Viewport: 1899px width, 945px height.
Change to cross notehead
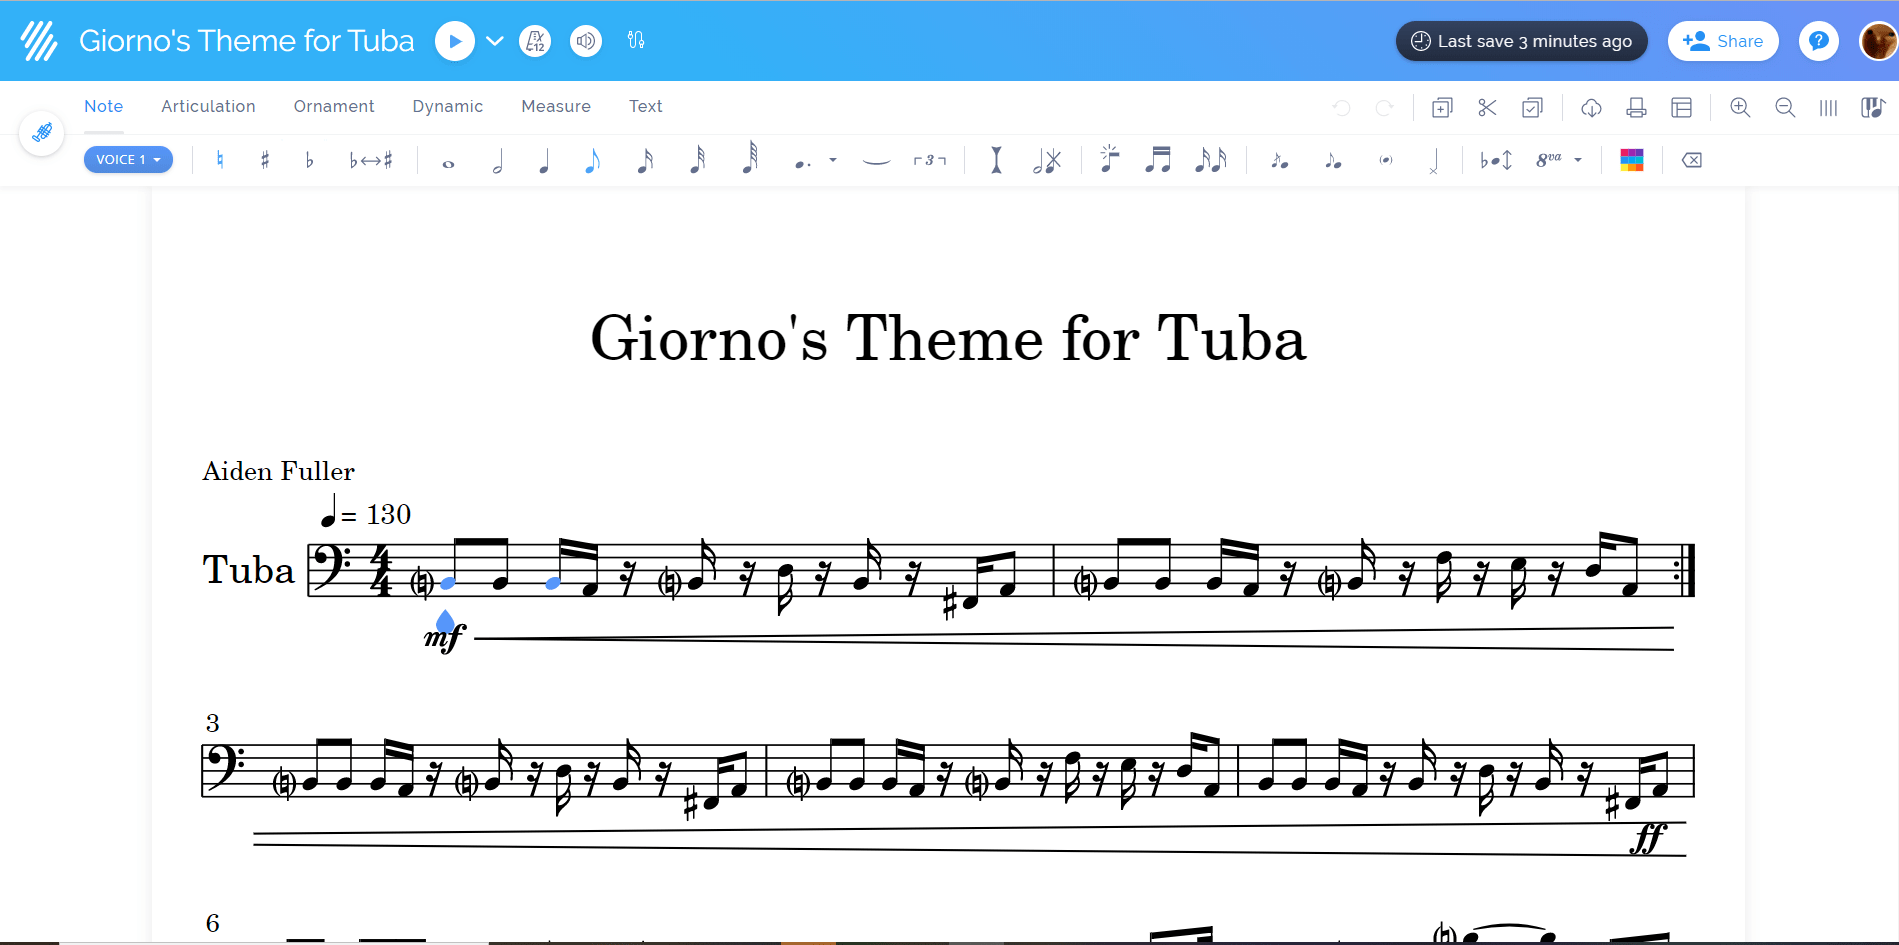(1434, 161)
